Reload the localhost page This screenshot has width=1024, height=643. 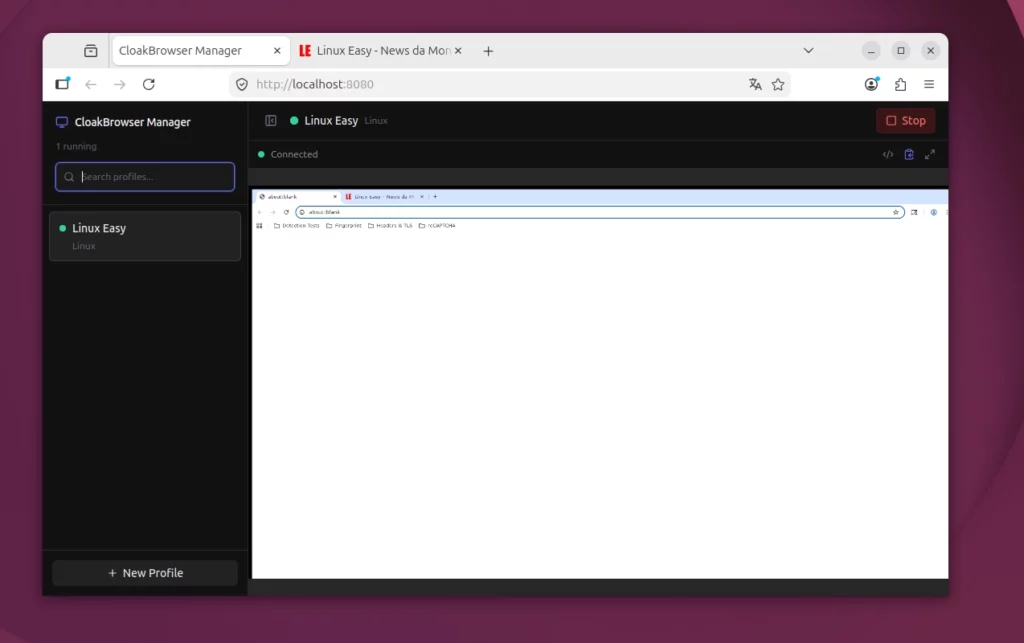[149, 84]
